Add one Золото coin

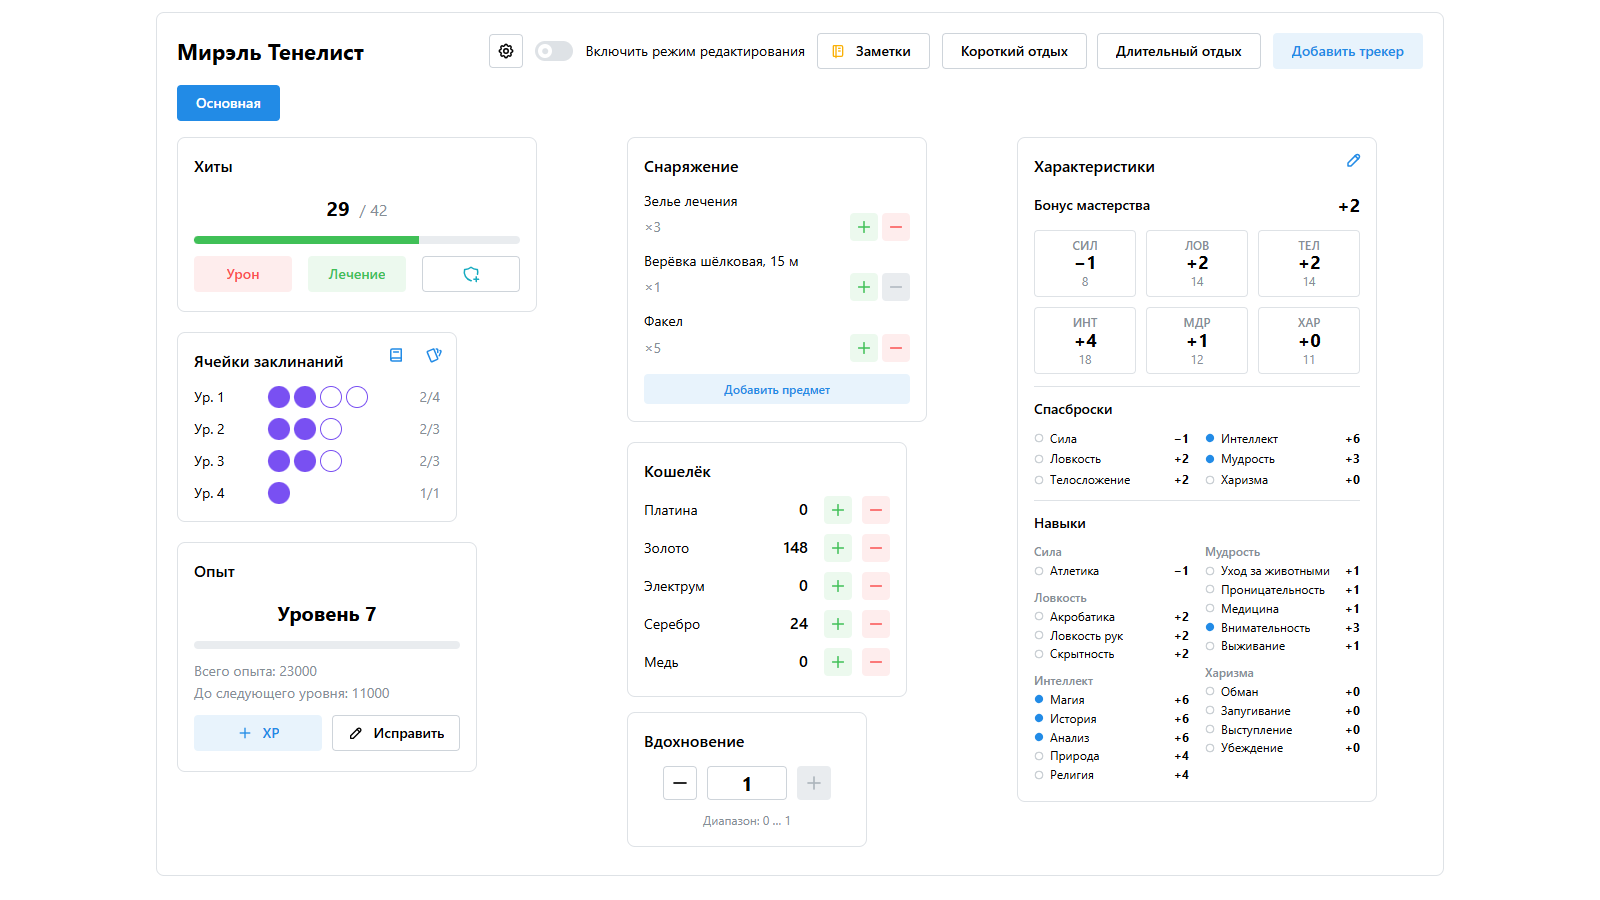click(838, 548)
